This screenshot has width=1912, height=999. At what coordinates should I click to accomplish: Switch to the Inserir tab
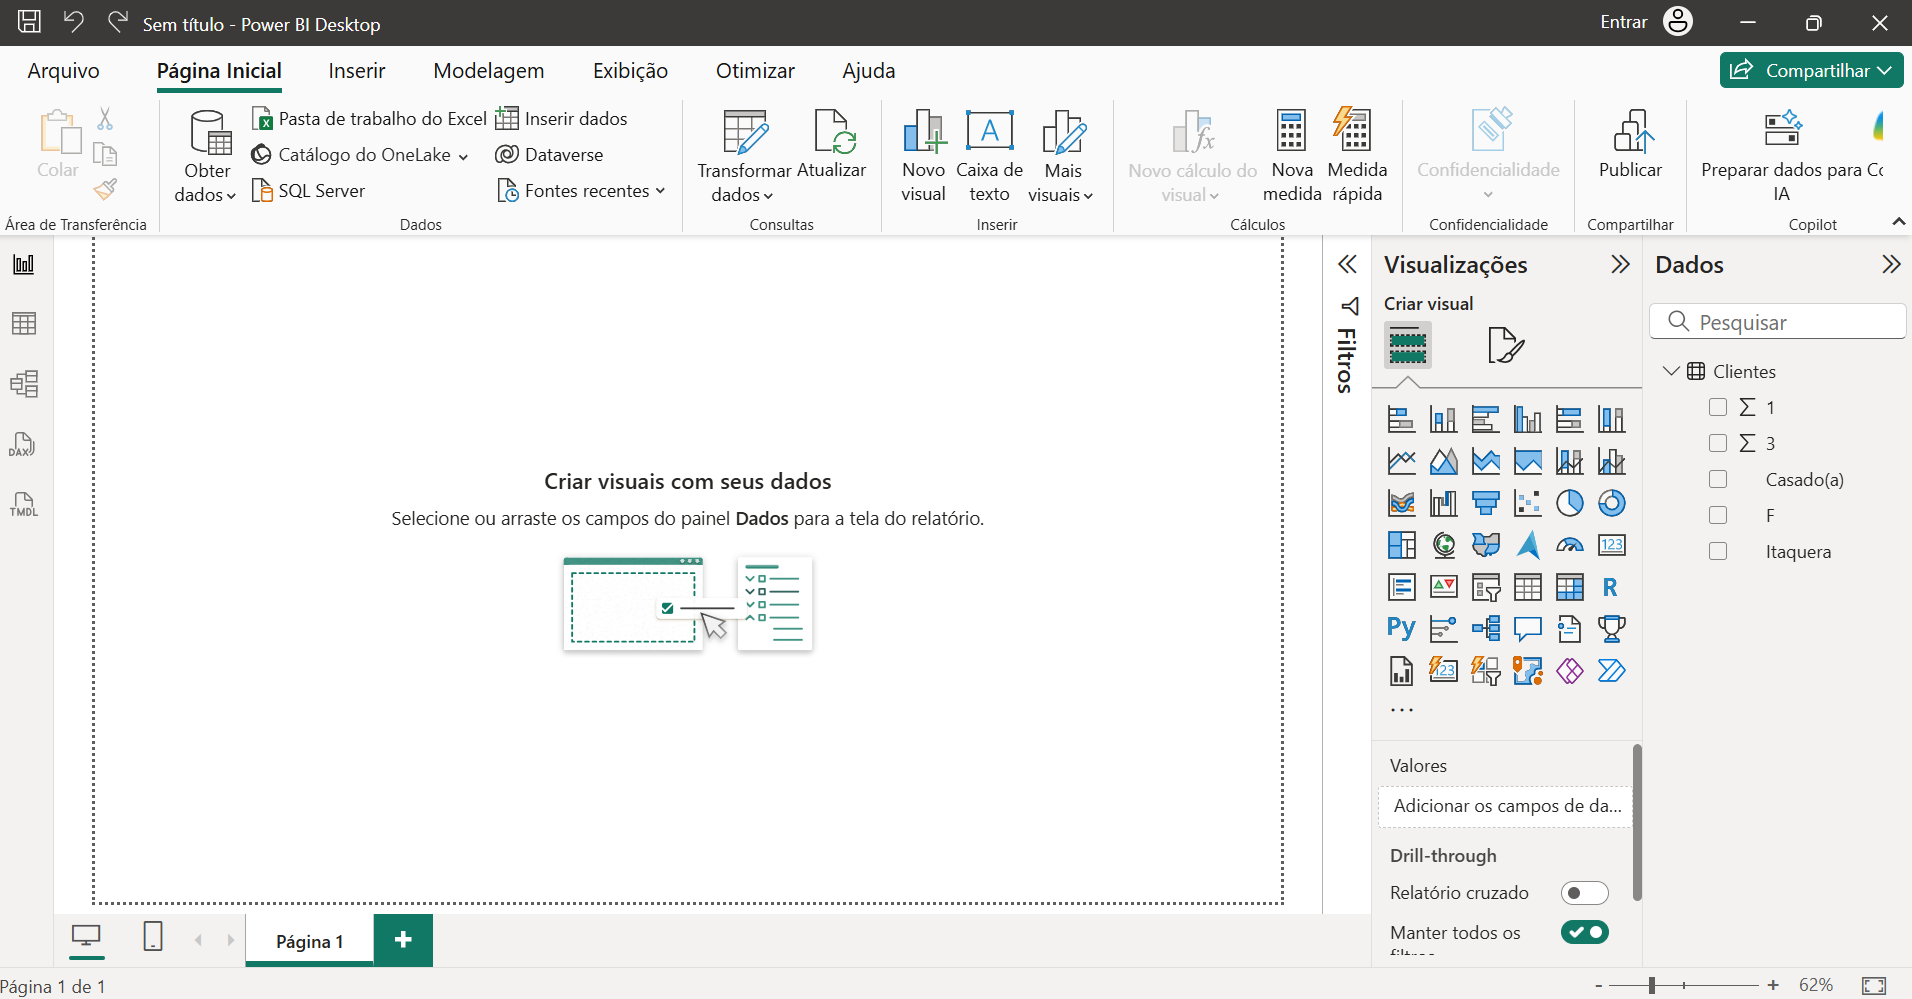point(356,71)
